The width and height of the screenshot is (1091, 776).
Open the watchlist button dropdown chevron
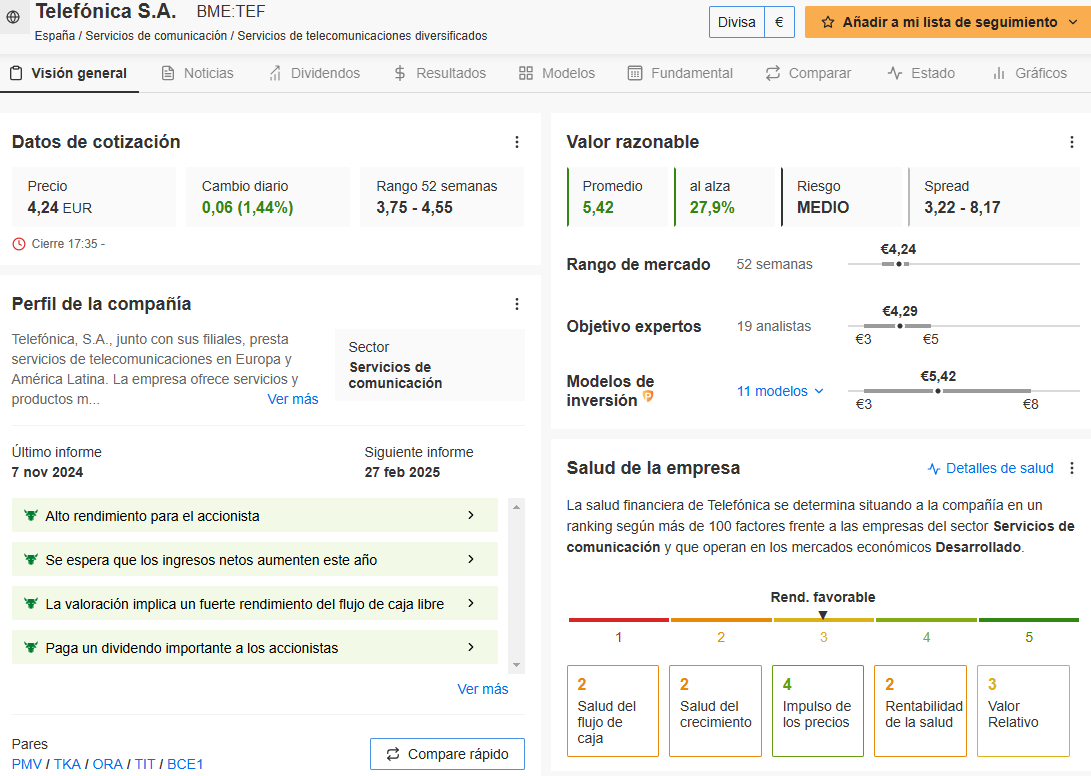(x=1073, y=22)
